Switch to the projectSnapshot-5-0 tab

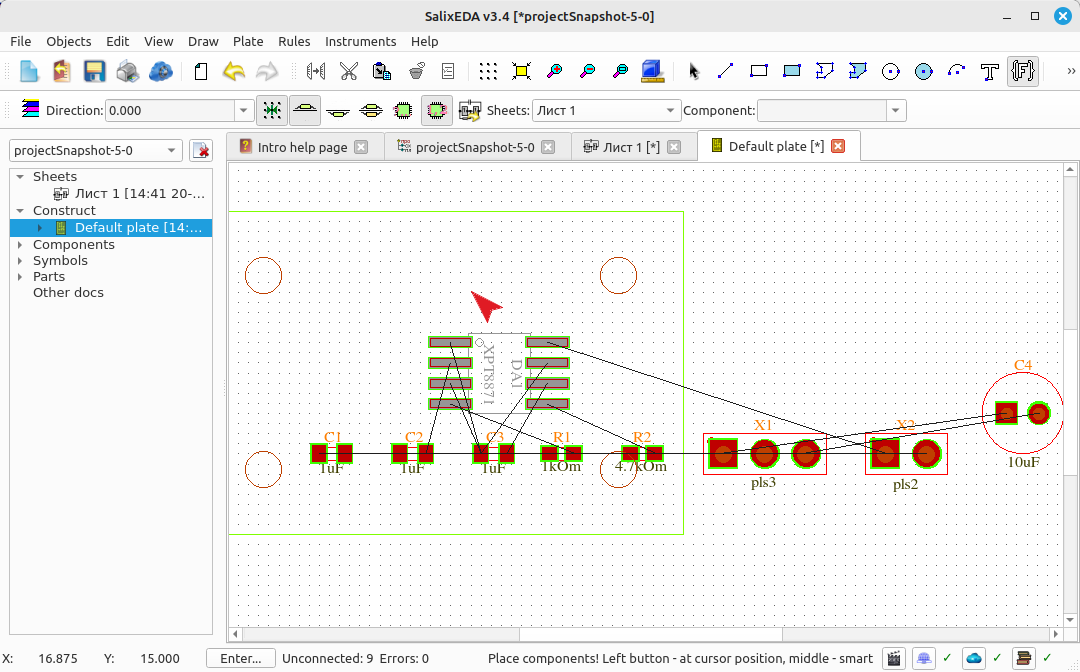click(475, 147)
